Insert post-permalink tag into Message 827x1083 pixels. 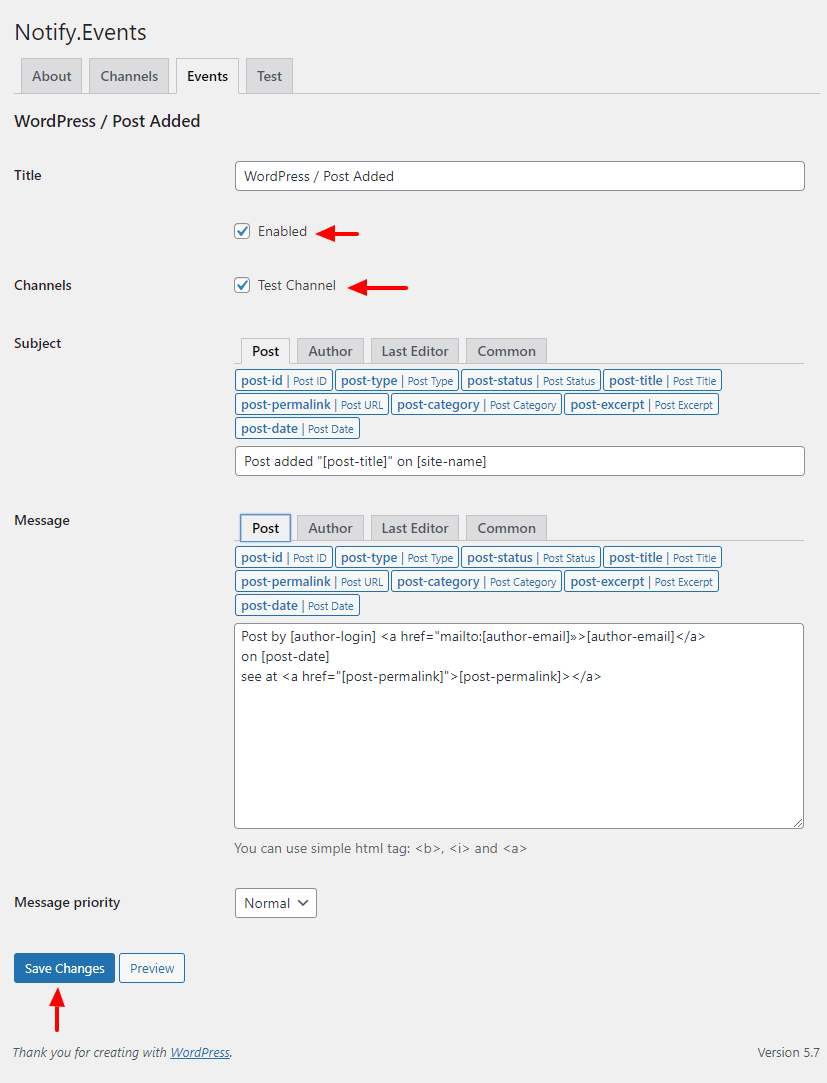312,582
